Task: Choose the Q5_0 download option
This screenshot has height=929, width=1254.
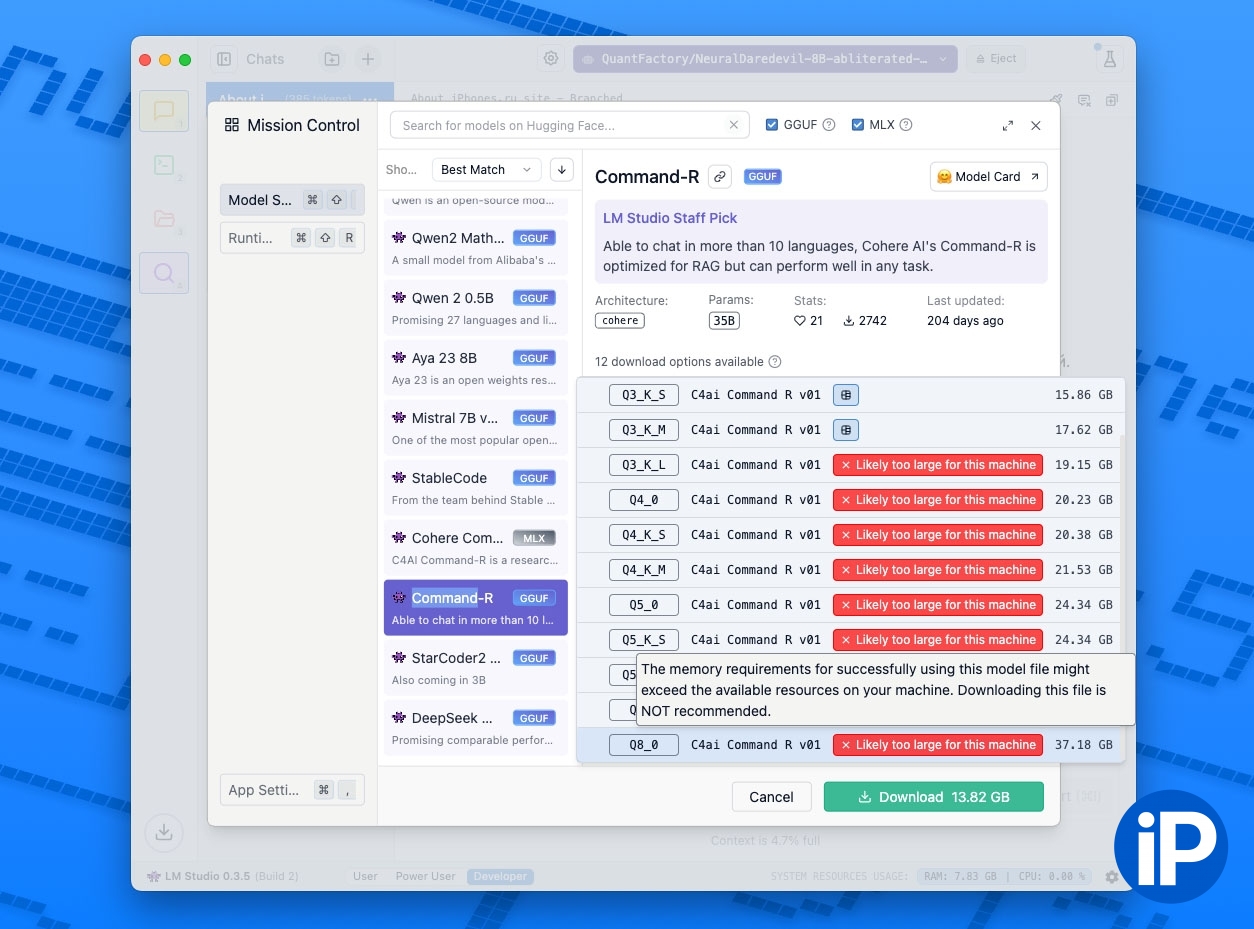Action: click(851, 605)
